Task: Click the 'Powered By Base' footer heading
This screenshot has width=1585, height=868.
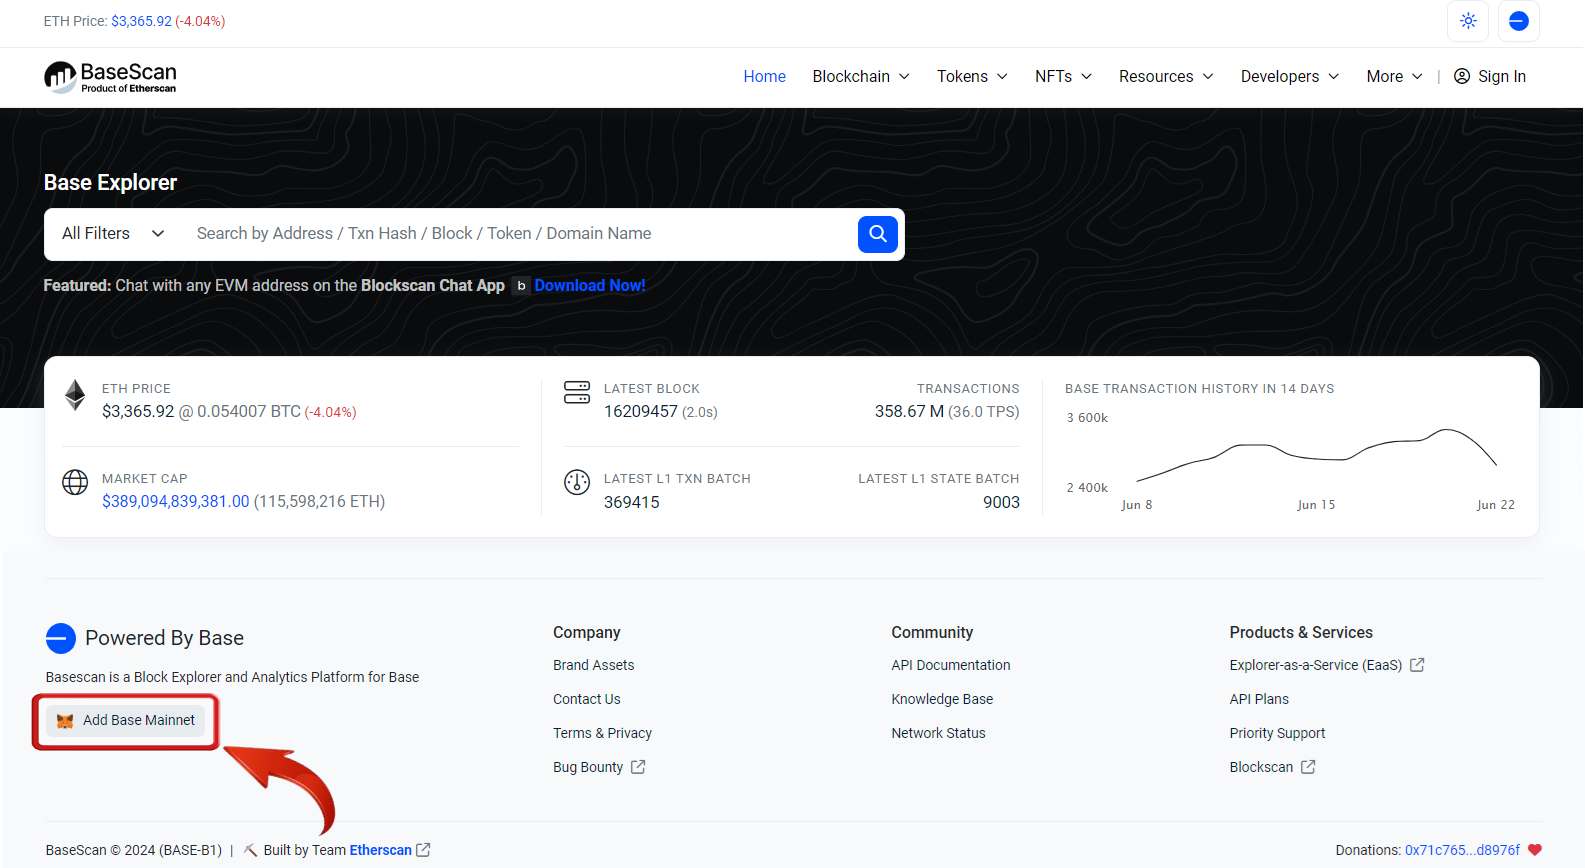Action: [164, 638]
